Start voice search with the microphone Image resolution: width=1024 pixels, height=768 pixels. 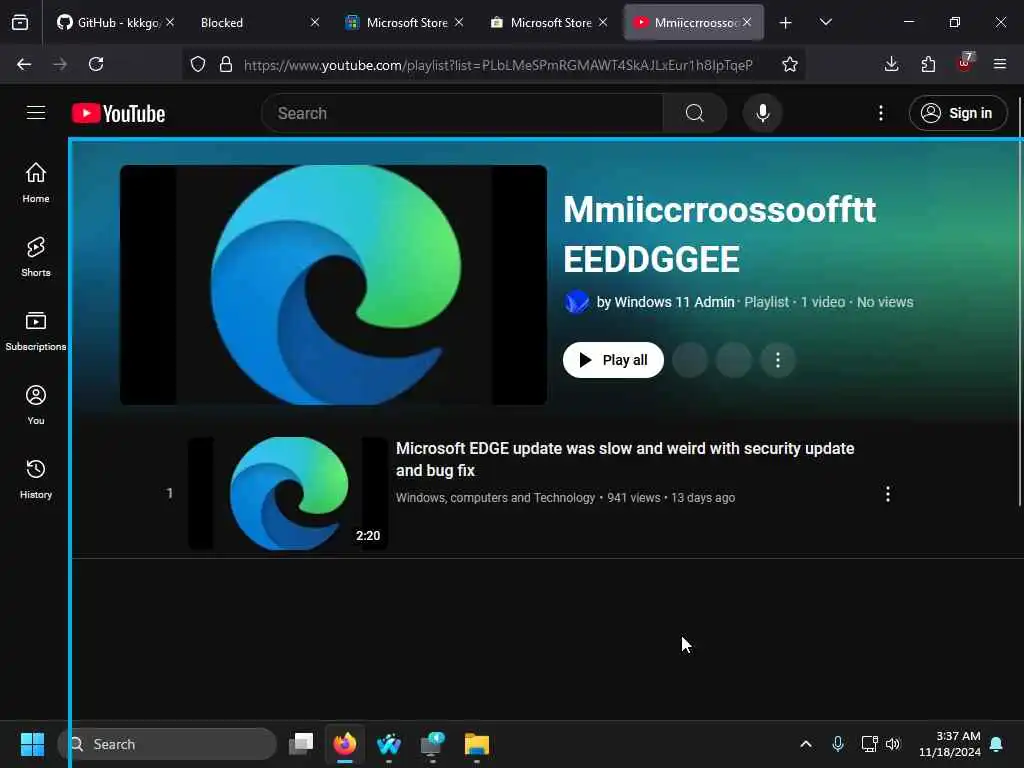tap(762, 113)
